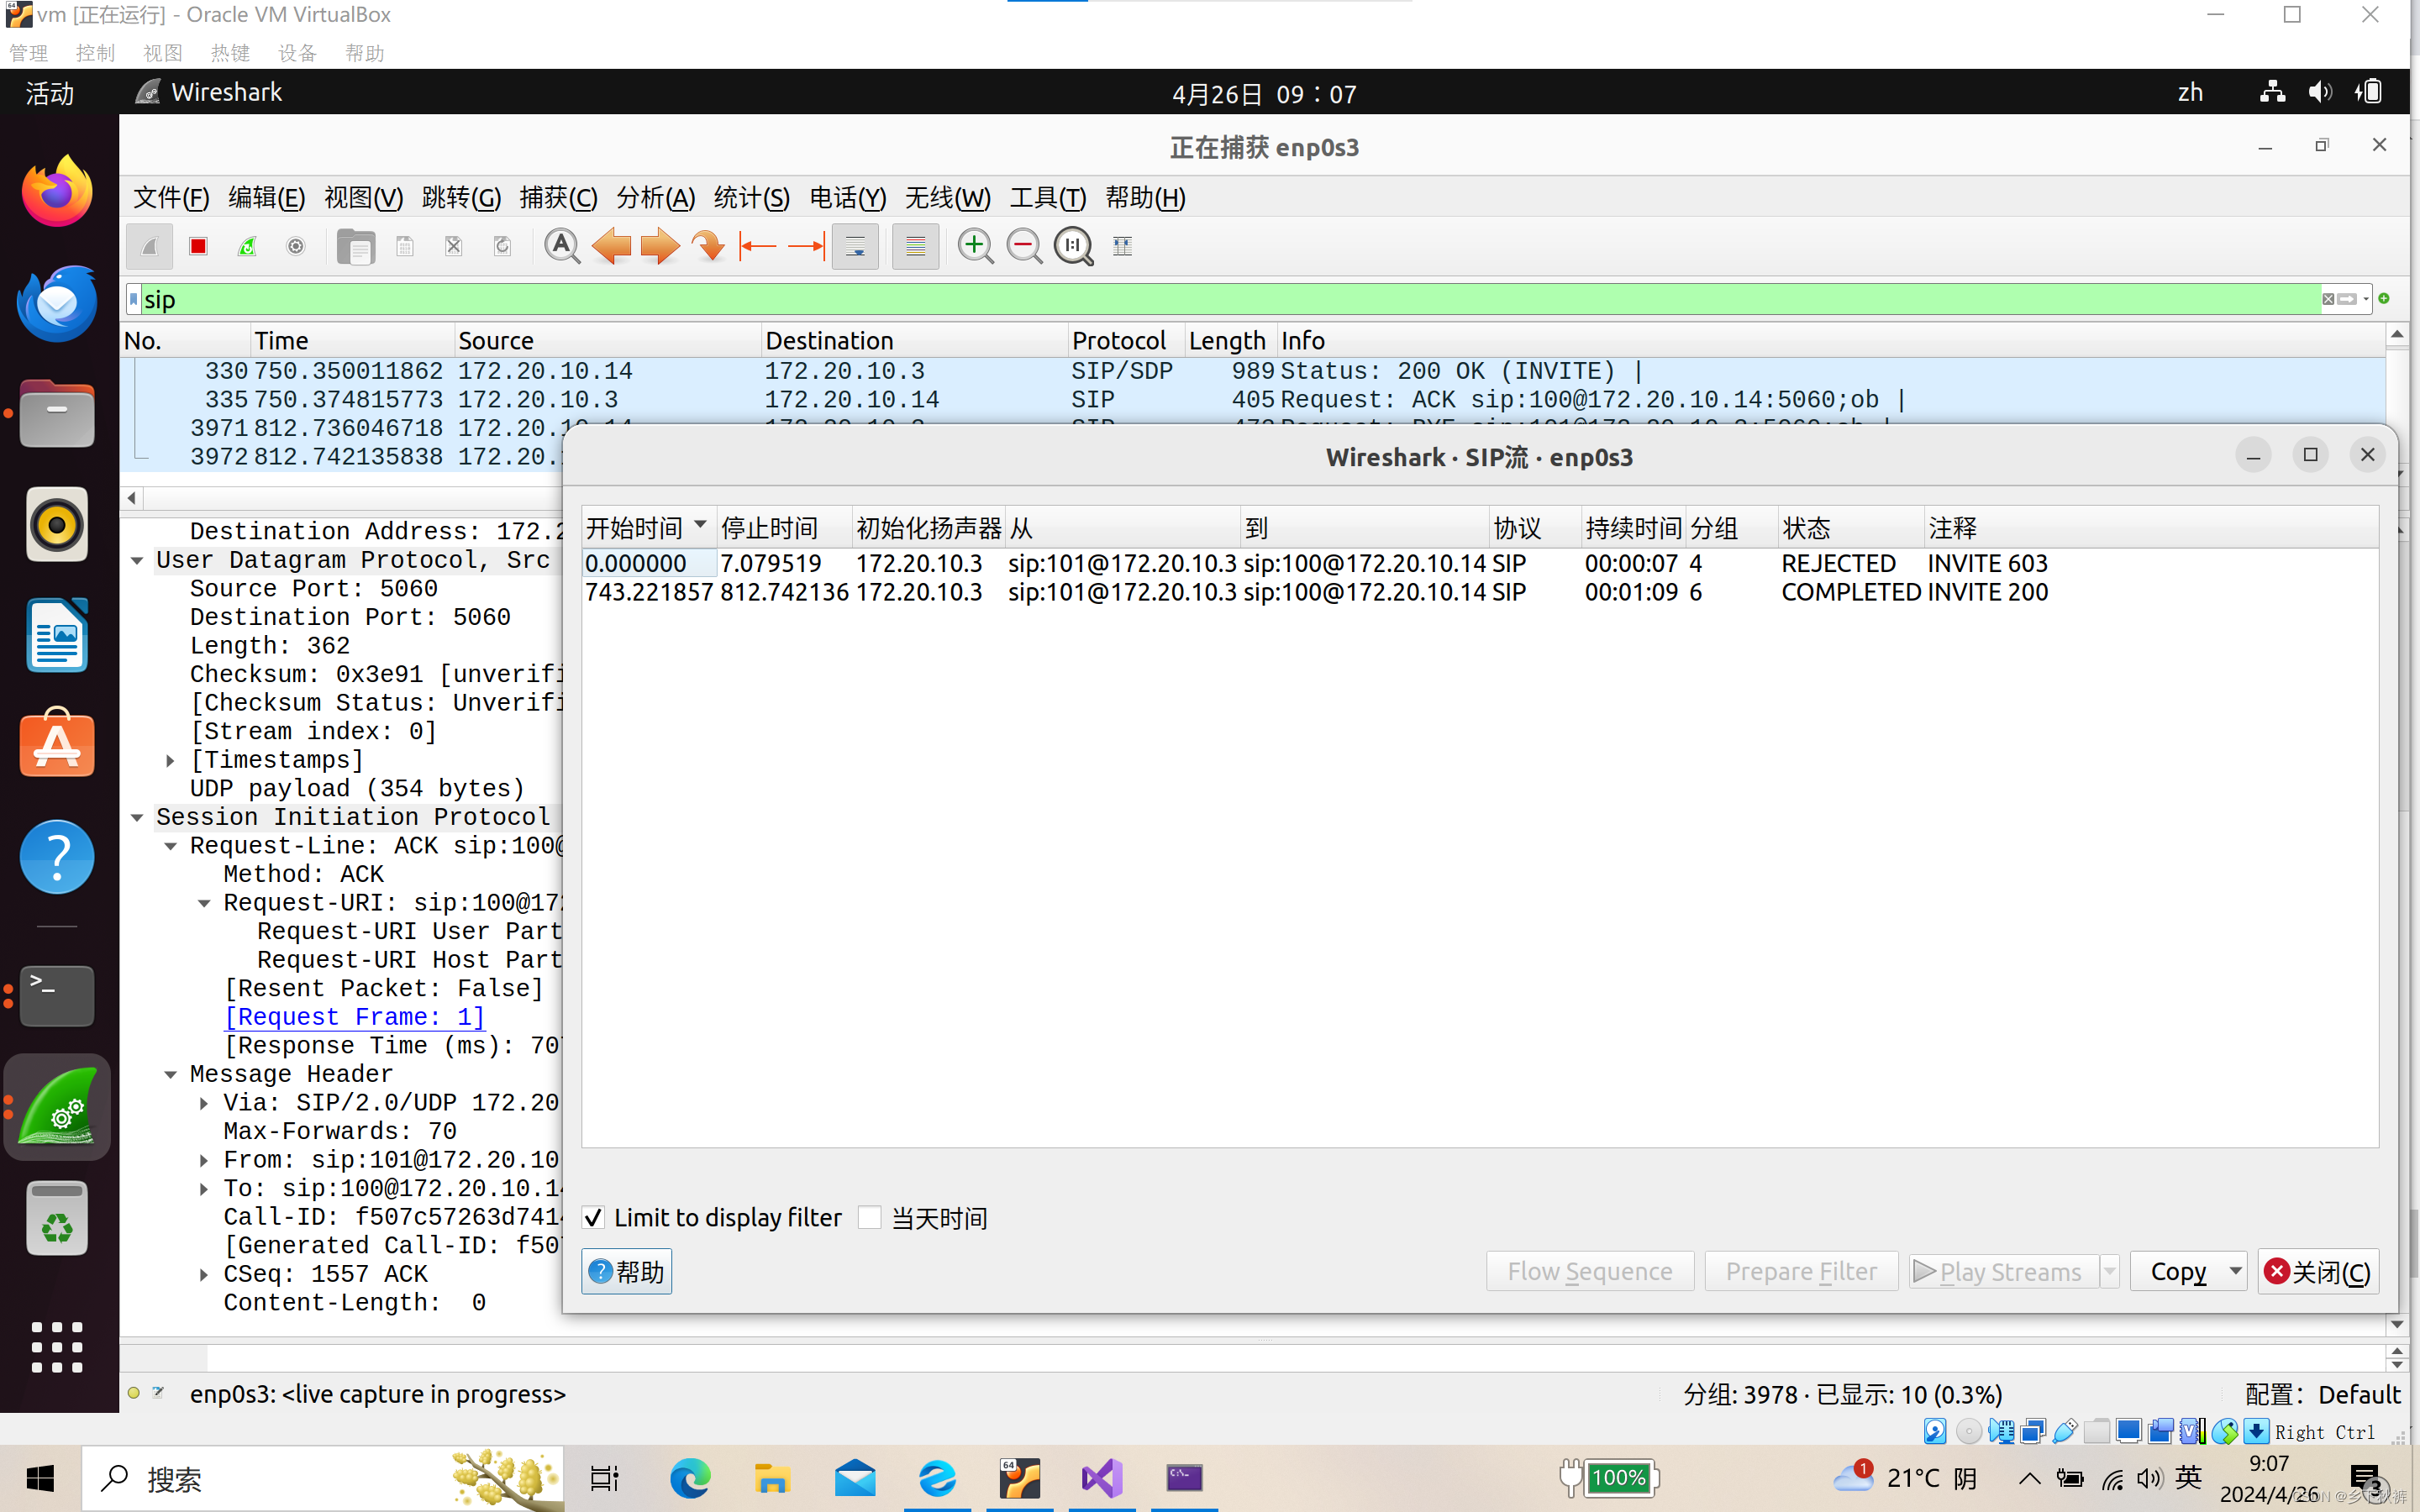This screenshot has height=1512, width=2420.
Task: Select the COMPLETED INVITE 200 flow row
Action: point(1480,592)
